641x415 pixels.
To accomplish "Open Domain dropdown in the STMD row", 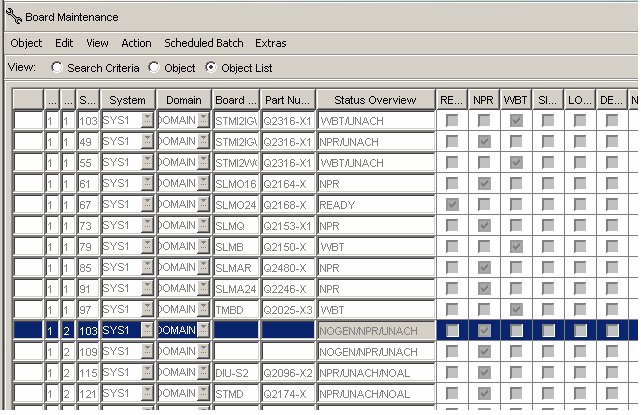I will (x=203, y=393).
